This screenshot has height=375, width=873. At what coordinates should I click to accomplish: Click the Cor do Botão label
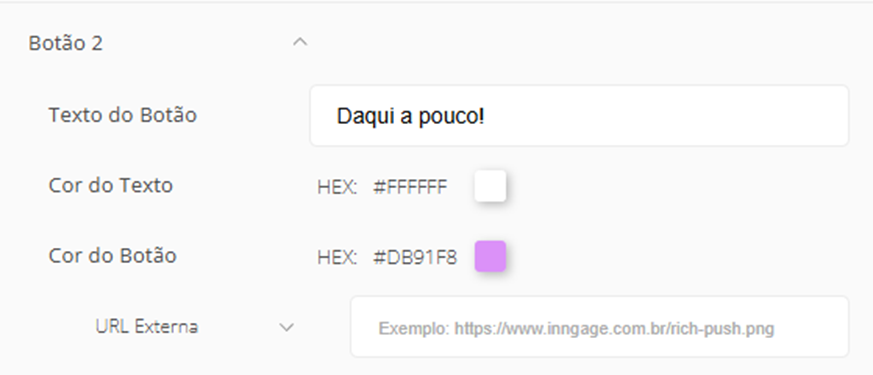[x=112, y=255]
